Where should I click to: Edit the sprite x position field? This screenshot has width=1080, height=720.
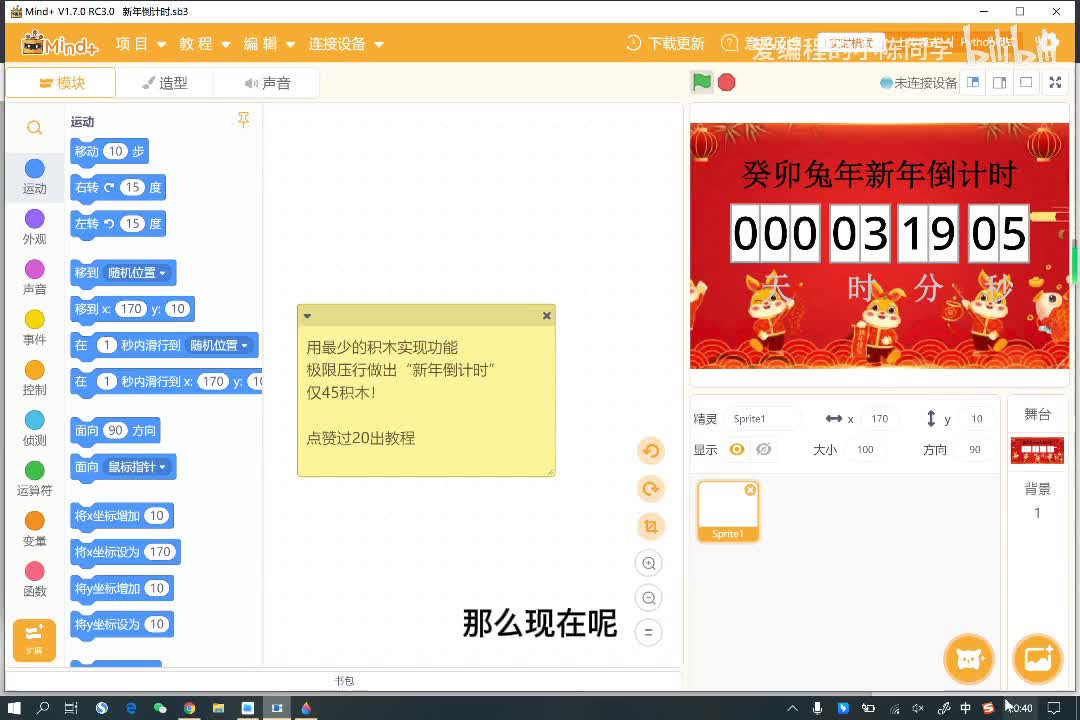click(x=879, y=419)
